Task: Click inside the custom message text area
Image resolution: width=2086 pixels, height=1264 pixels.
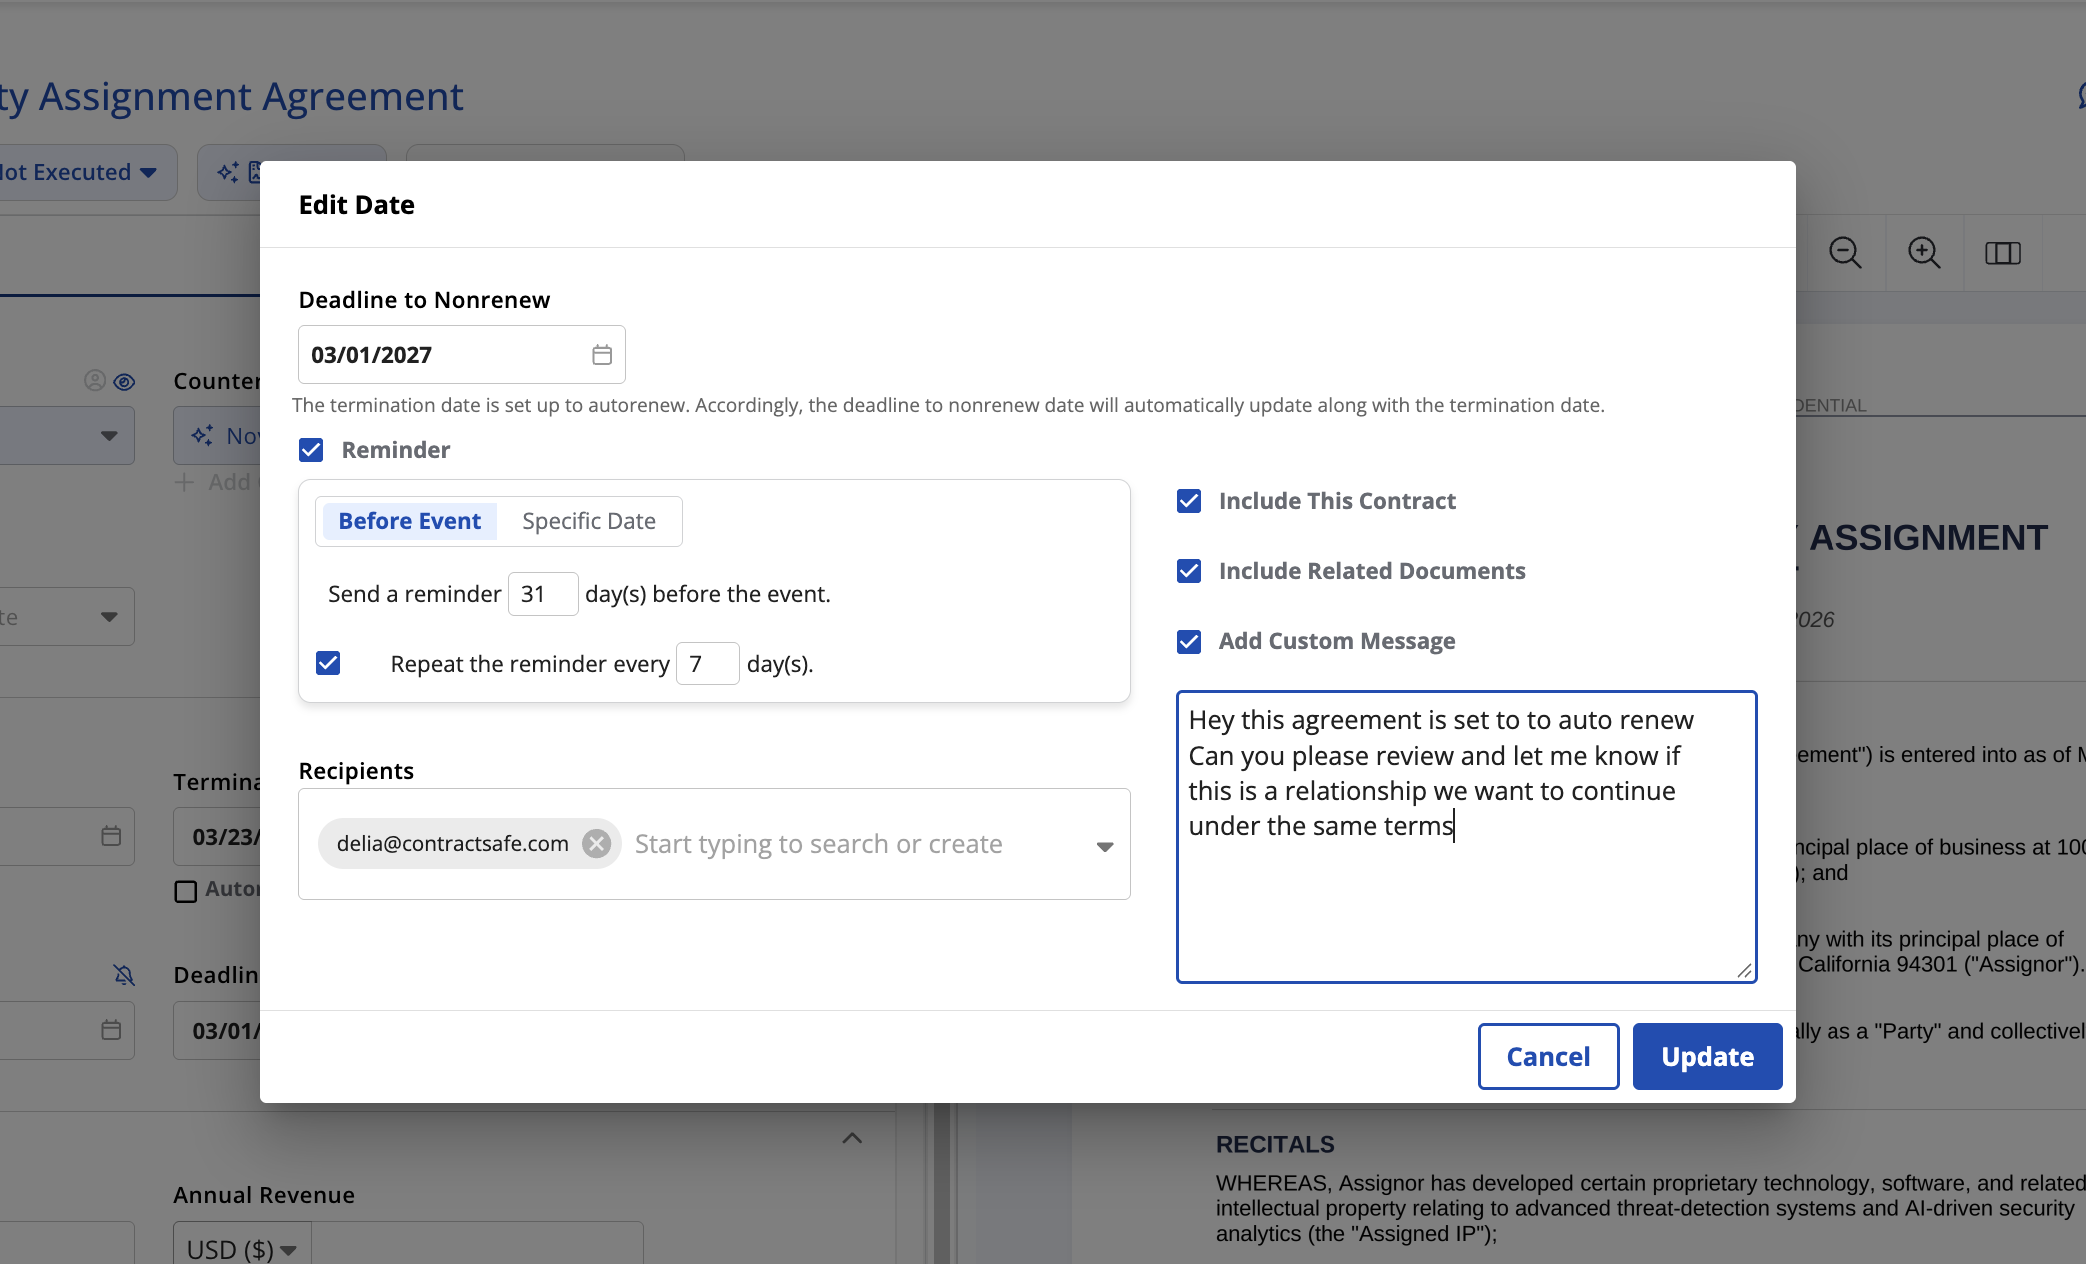Action: pyautogui.click(x=1466, y=837)
